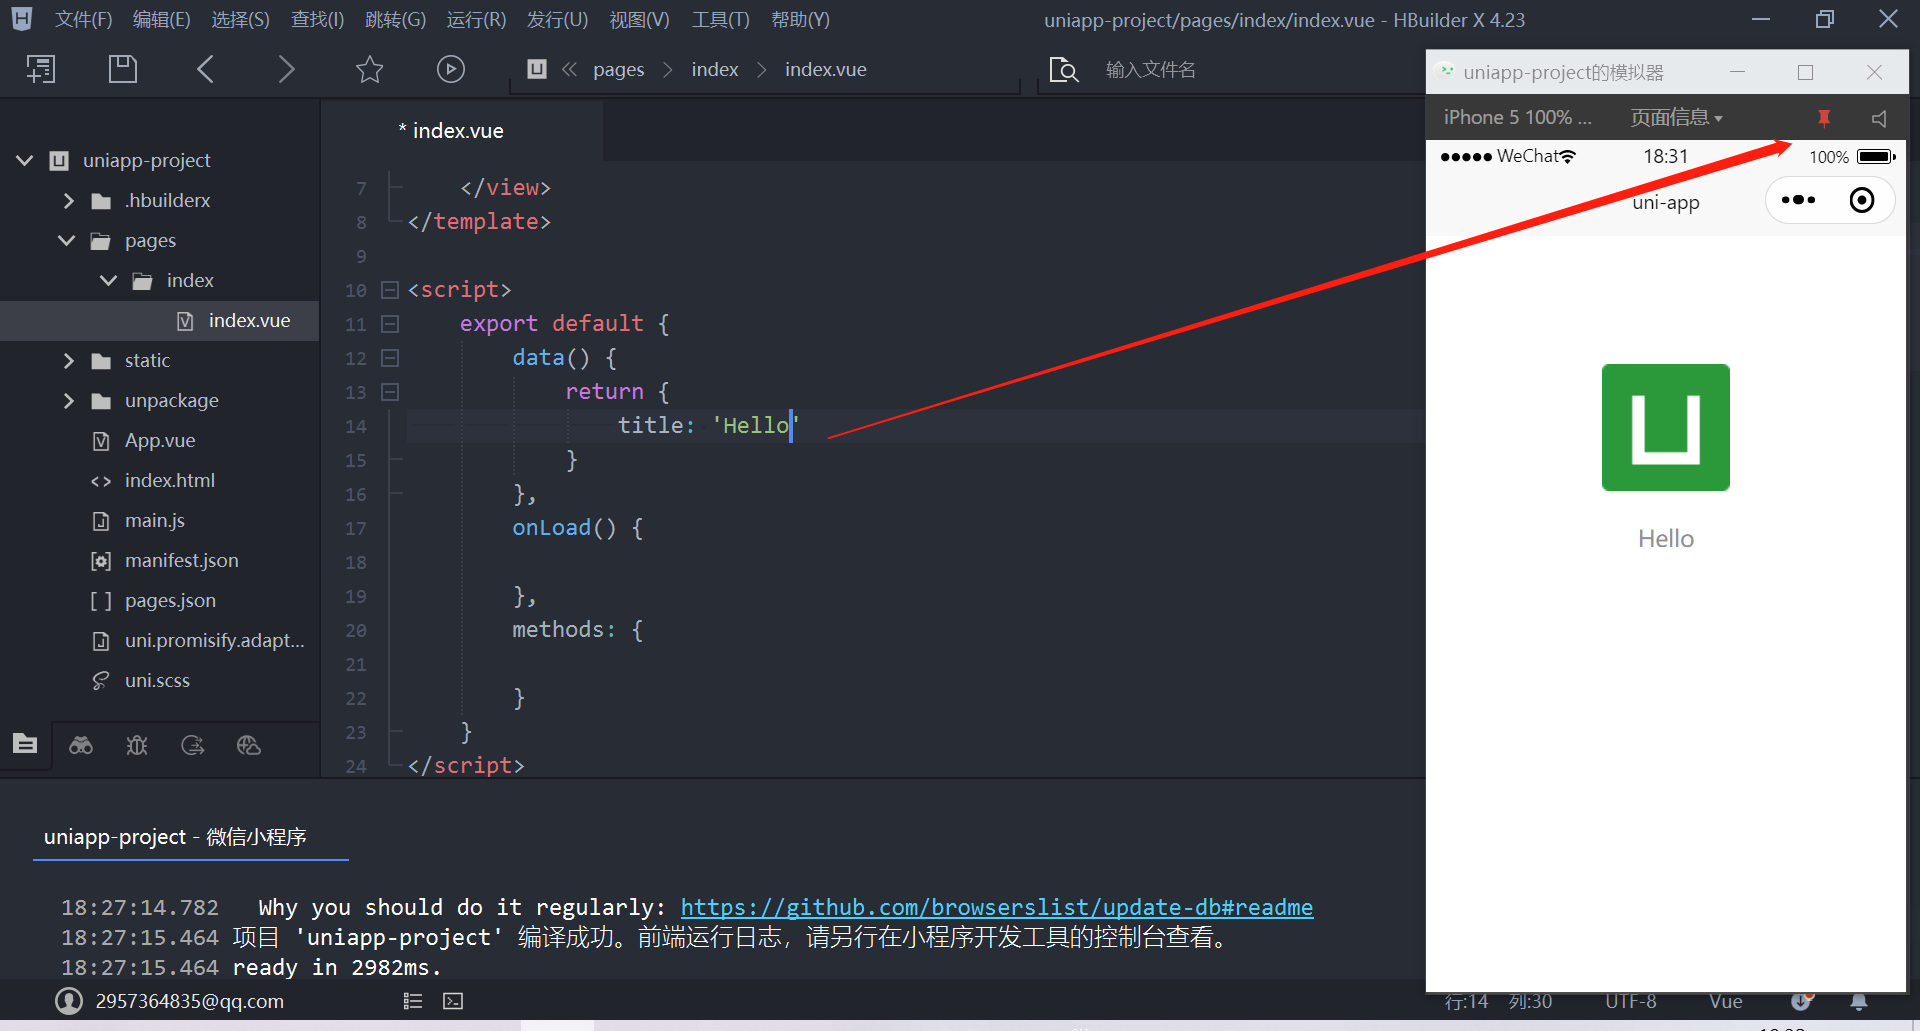Viewport: 1920px width, 1031px height.
Task: Select manifest.json in the project tree
Action: (182, 560)
